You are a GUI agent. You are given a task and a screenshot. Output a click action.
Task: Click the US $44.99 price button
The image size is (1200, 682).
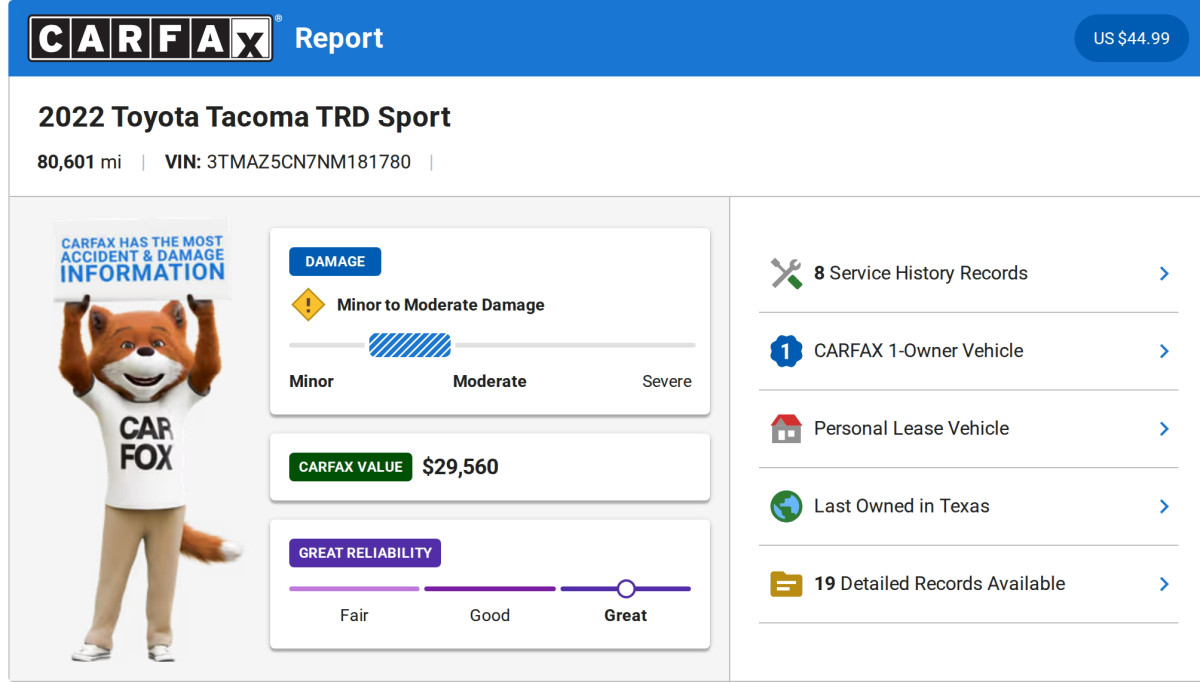point(1131,38)
